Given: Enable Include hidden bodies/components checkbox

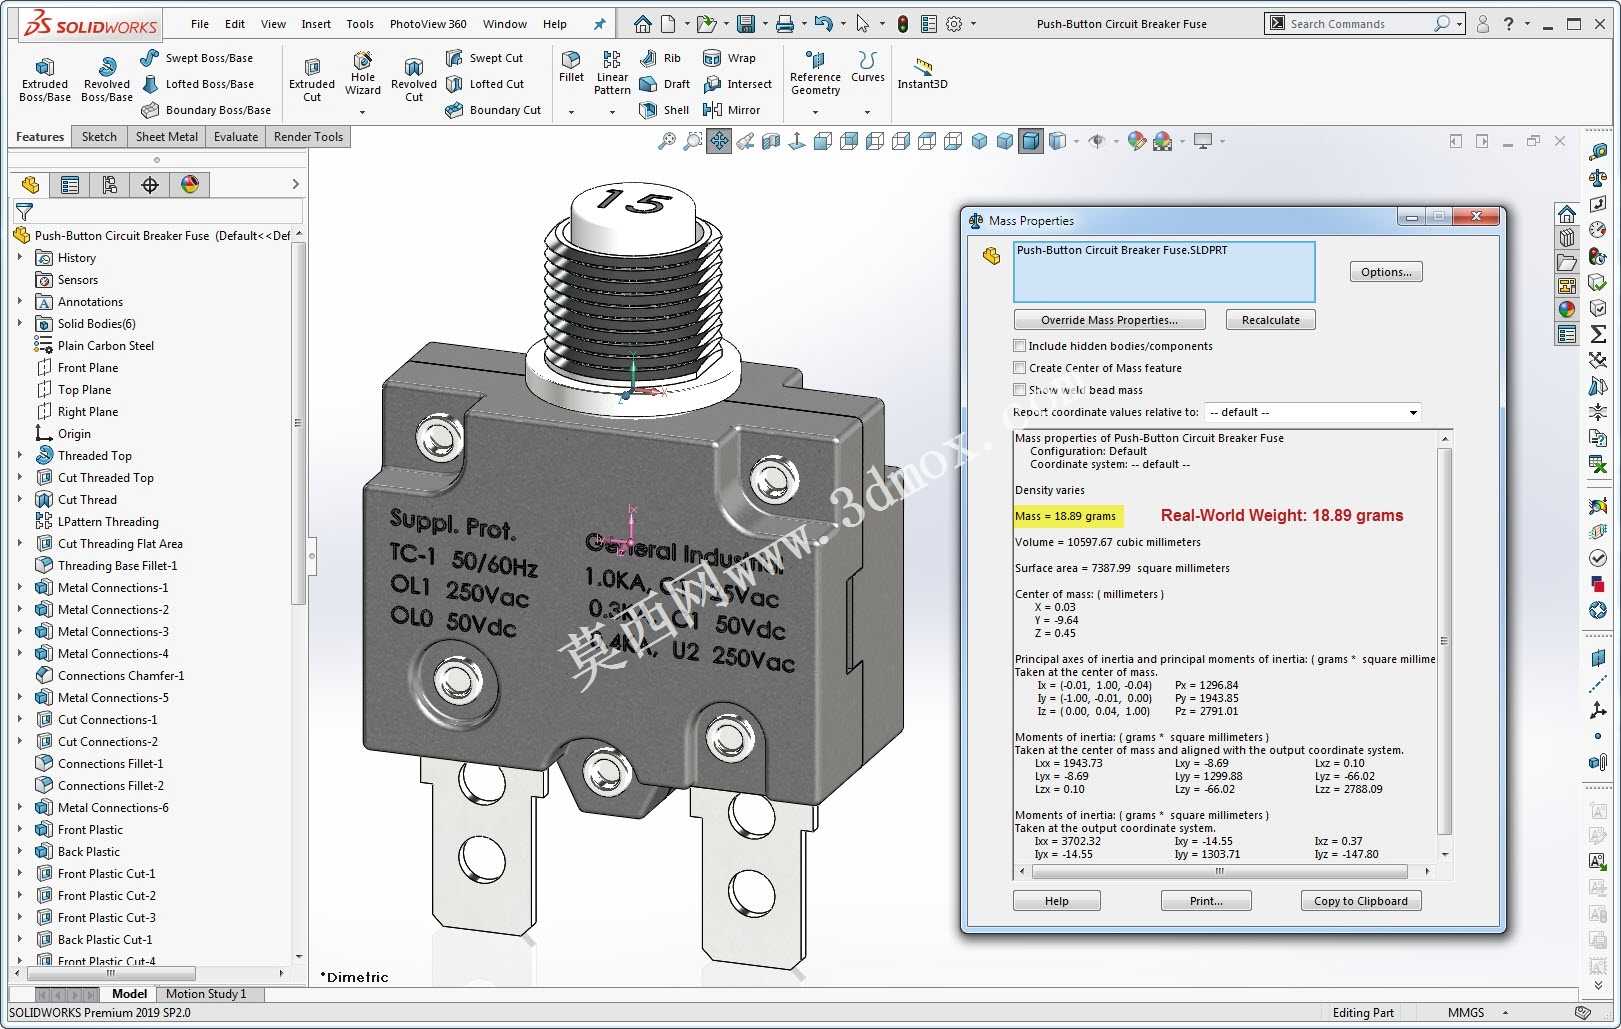Looking at the screenshot, I should coord(1020,346).
